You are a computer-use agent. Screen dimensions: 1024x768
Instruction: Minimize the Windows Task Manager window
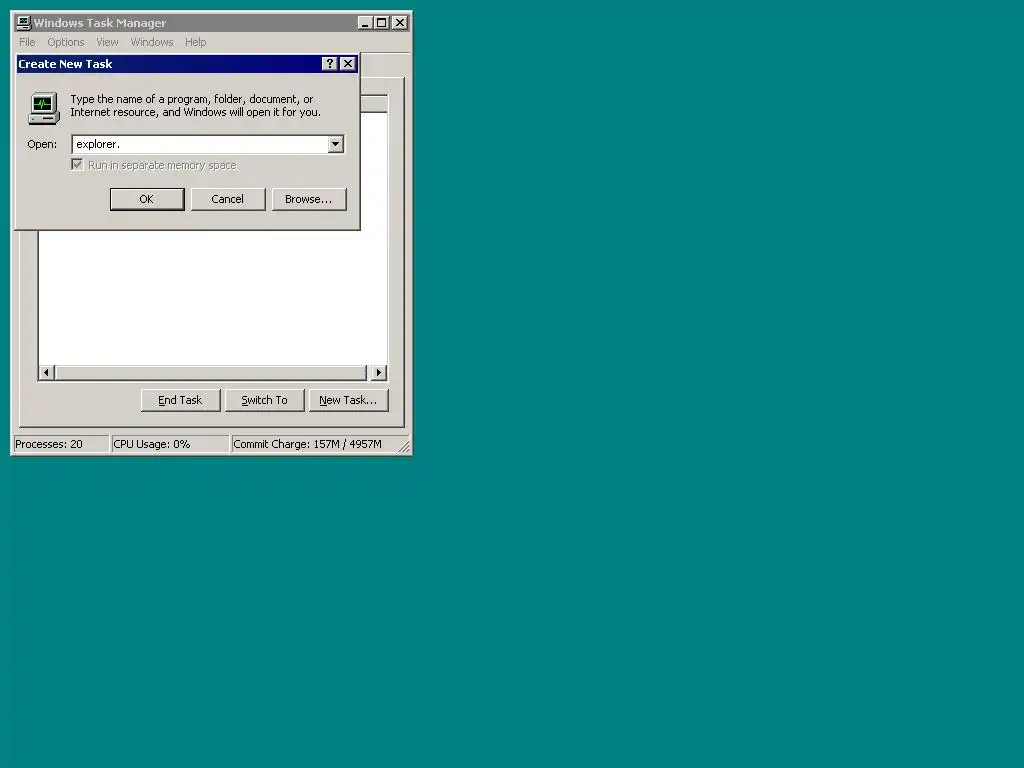pos(365,23)
